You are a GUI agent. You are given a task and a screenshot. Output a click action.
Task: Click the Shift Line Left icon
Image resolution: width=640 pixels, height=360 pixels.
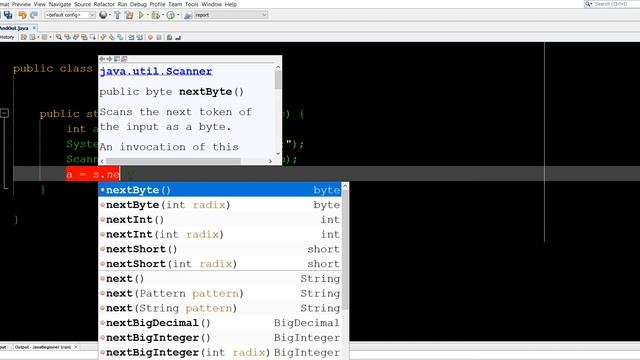131,37
